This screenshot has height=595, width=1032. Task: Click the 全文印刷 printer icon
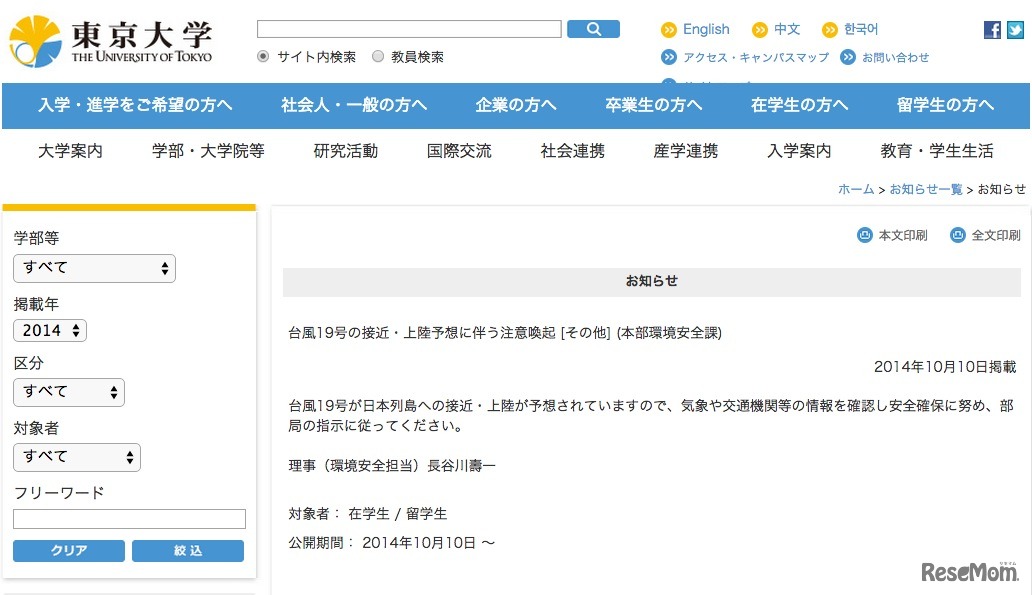pyautogui.click(x=958, y=234)
